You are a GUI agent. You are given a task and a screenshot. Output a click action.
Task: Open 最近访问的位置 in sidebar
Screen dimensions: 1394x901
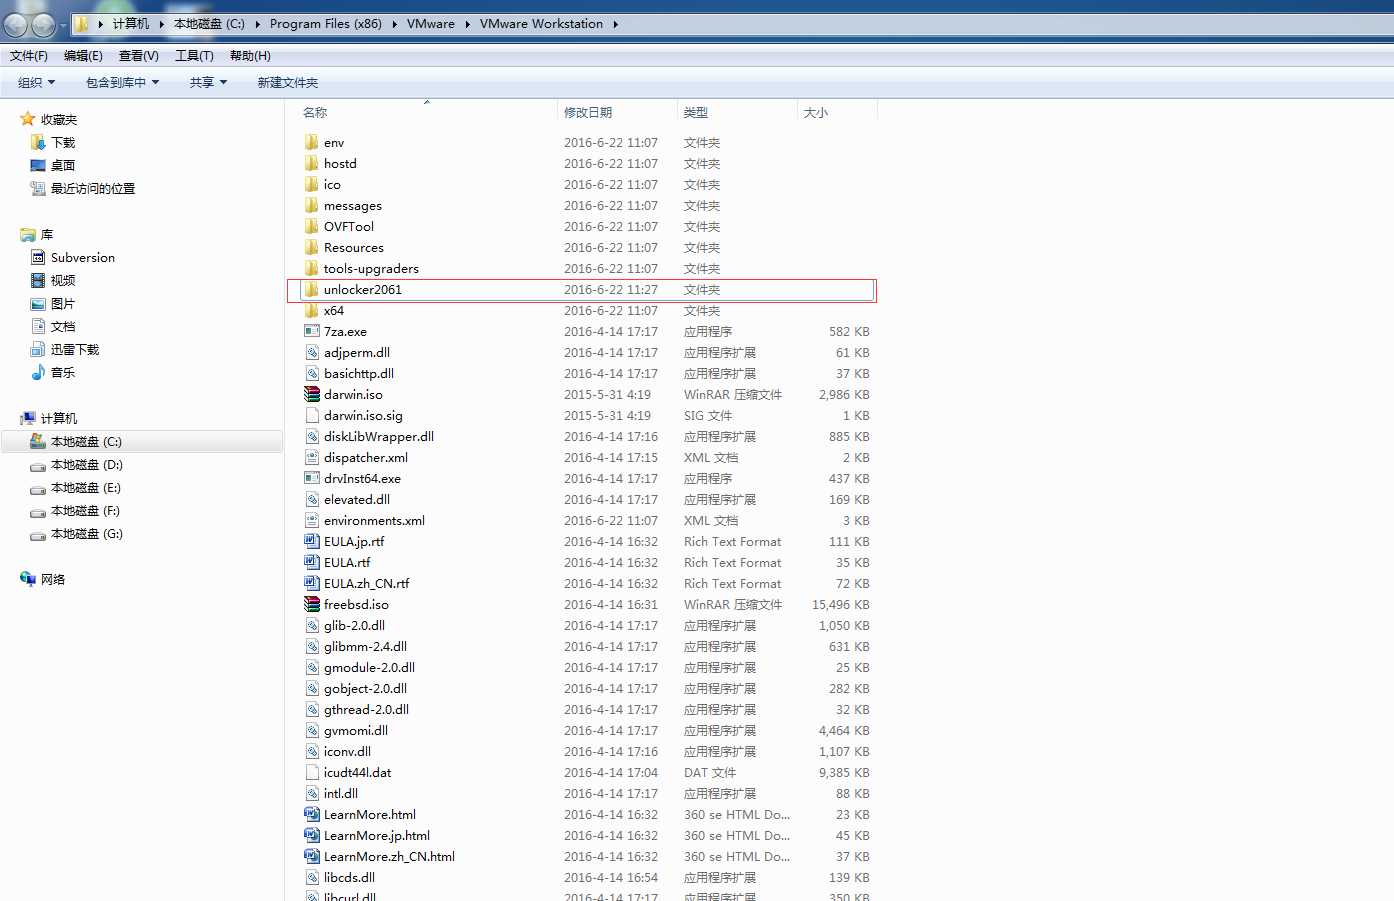point(93,188)
